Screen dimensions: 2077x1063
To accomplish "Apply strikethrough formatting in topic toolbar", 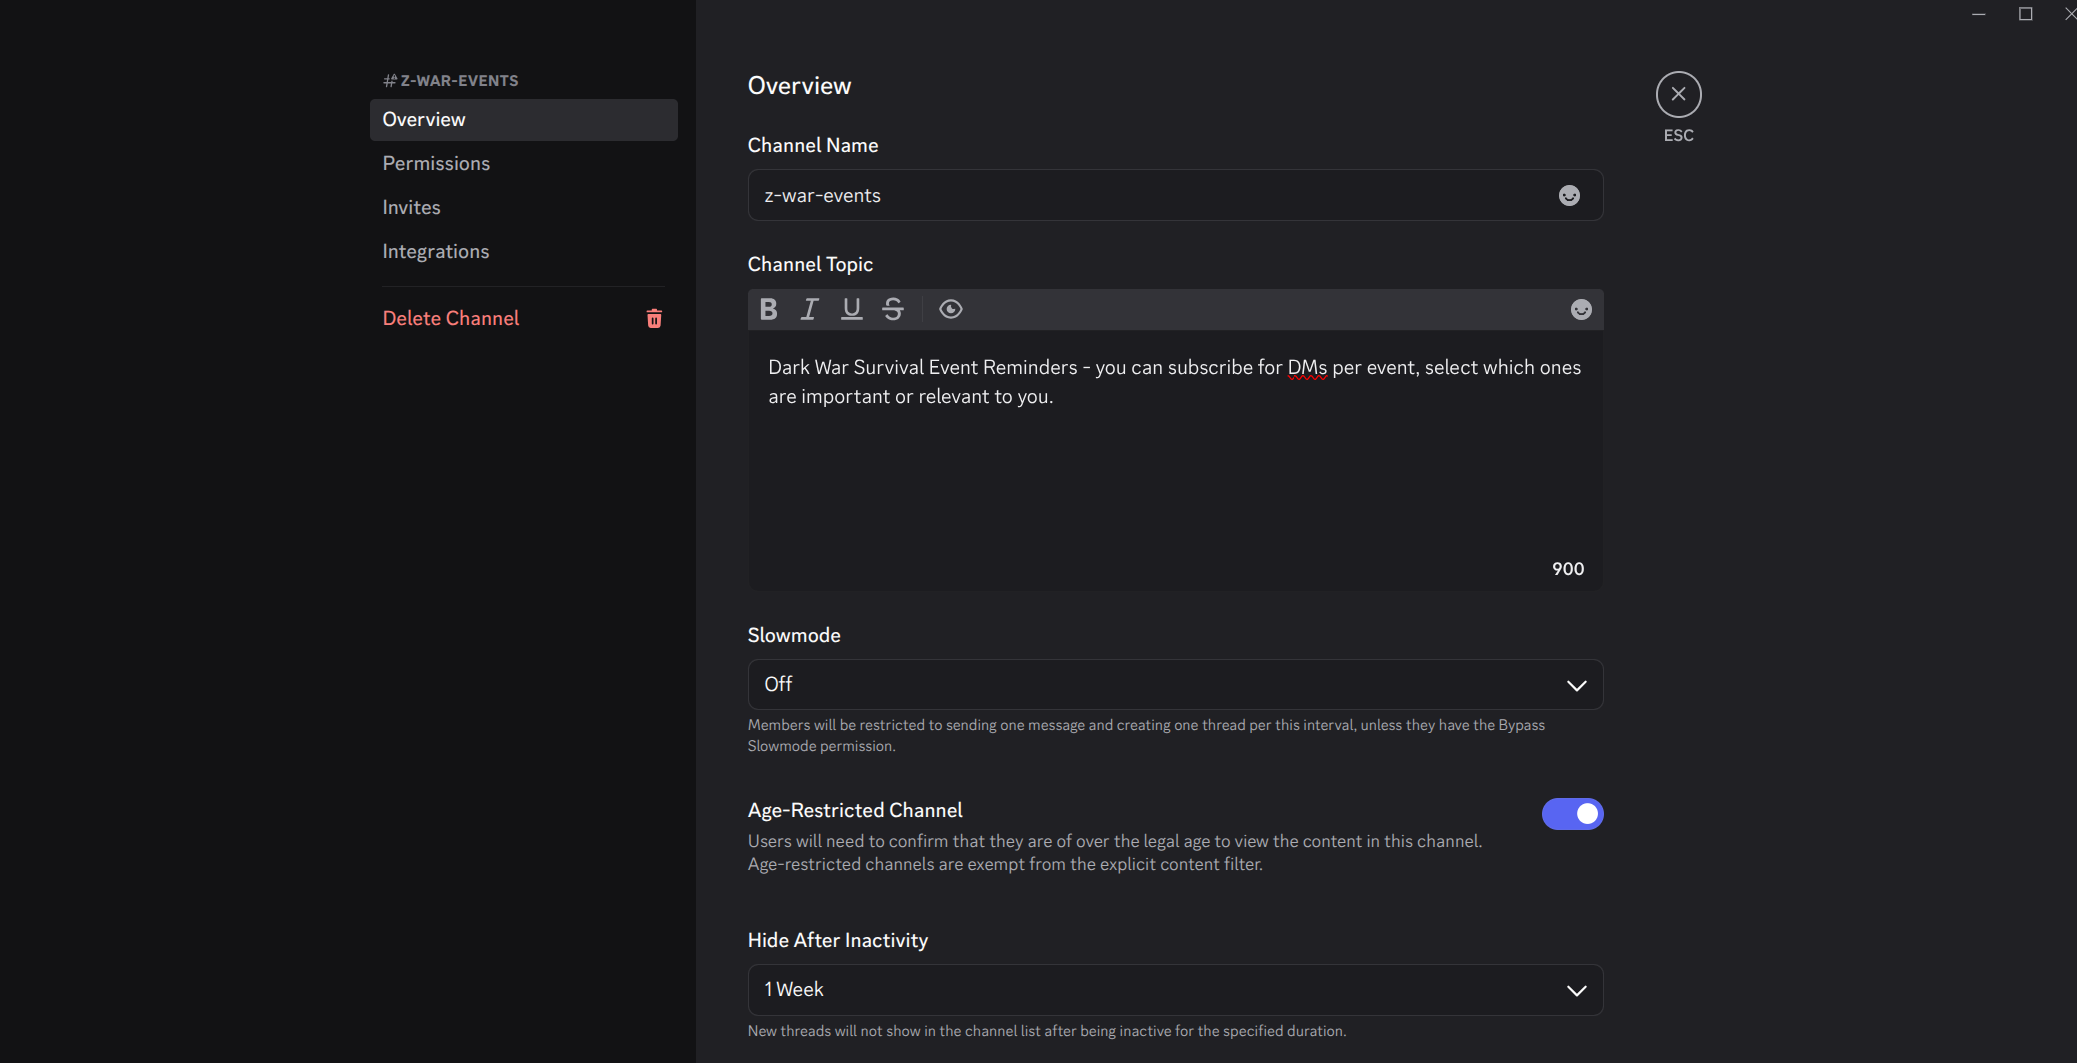I will 893,309.
